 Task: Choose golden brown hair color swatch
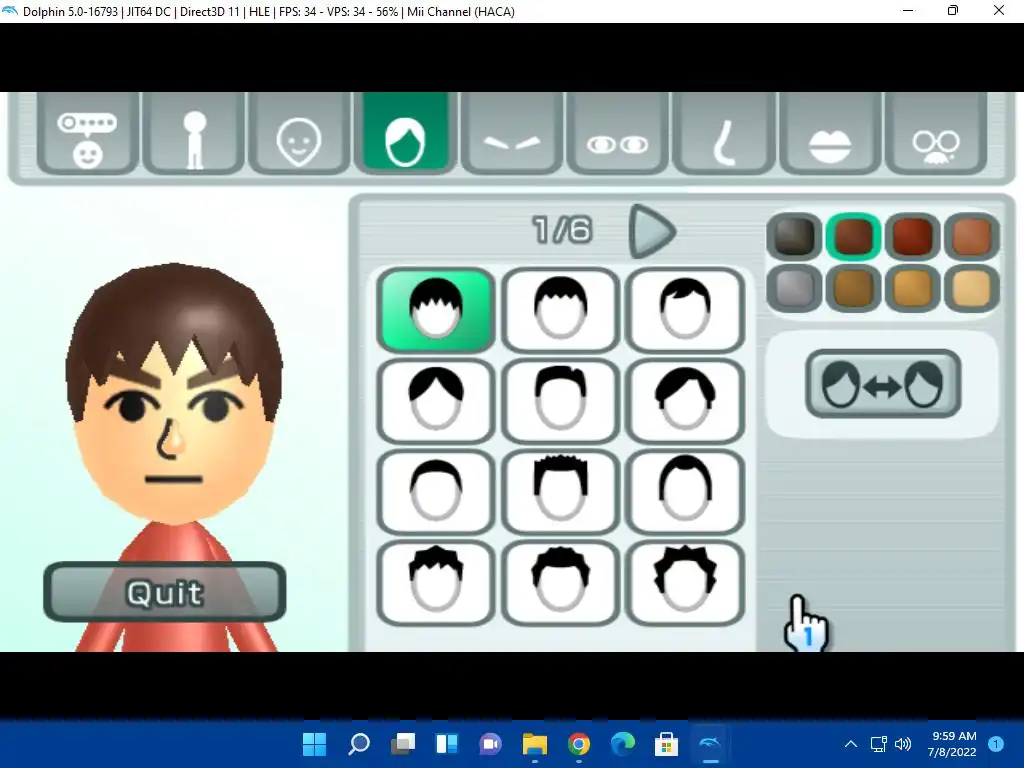(x=854, y=289)
